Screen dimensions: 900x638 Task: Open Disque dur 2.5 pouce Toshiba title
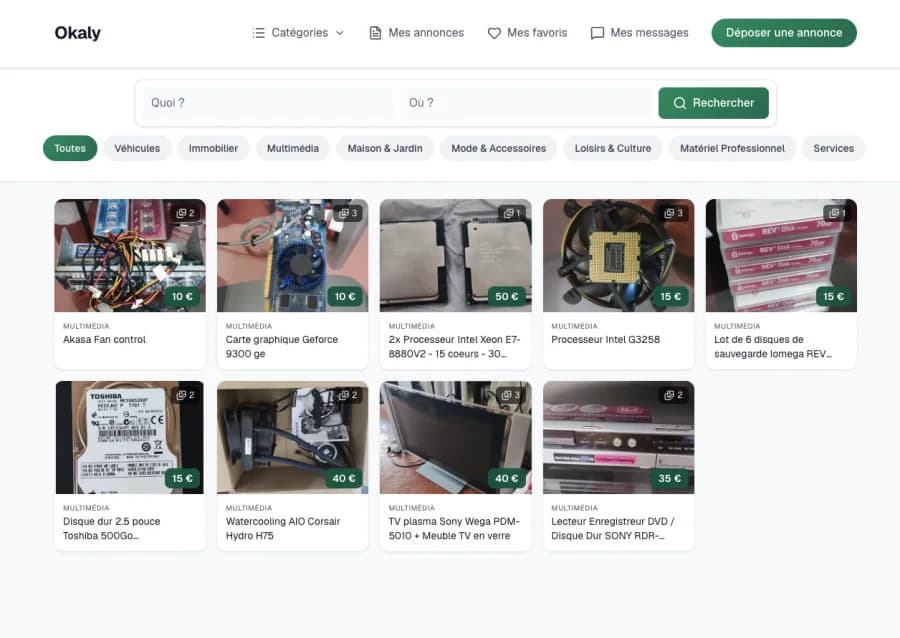(x=111, y=528)
